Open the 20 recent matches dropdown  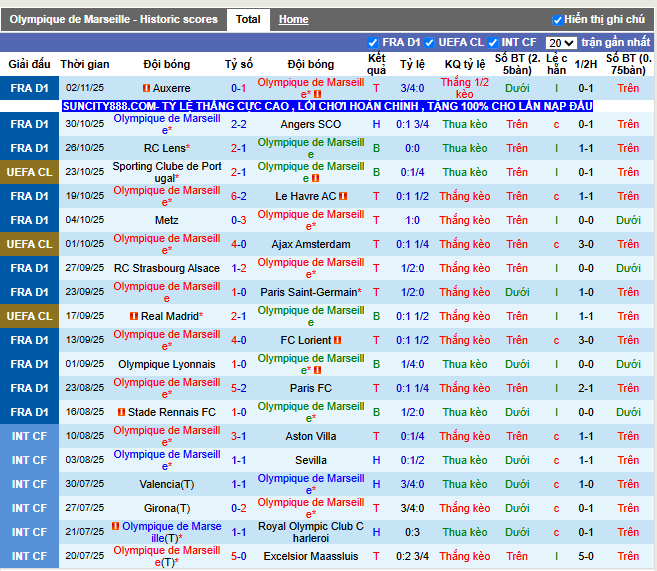(561, 43)
